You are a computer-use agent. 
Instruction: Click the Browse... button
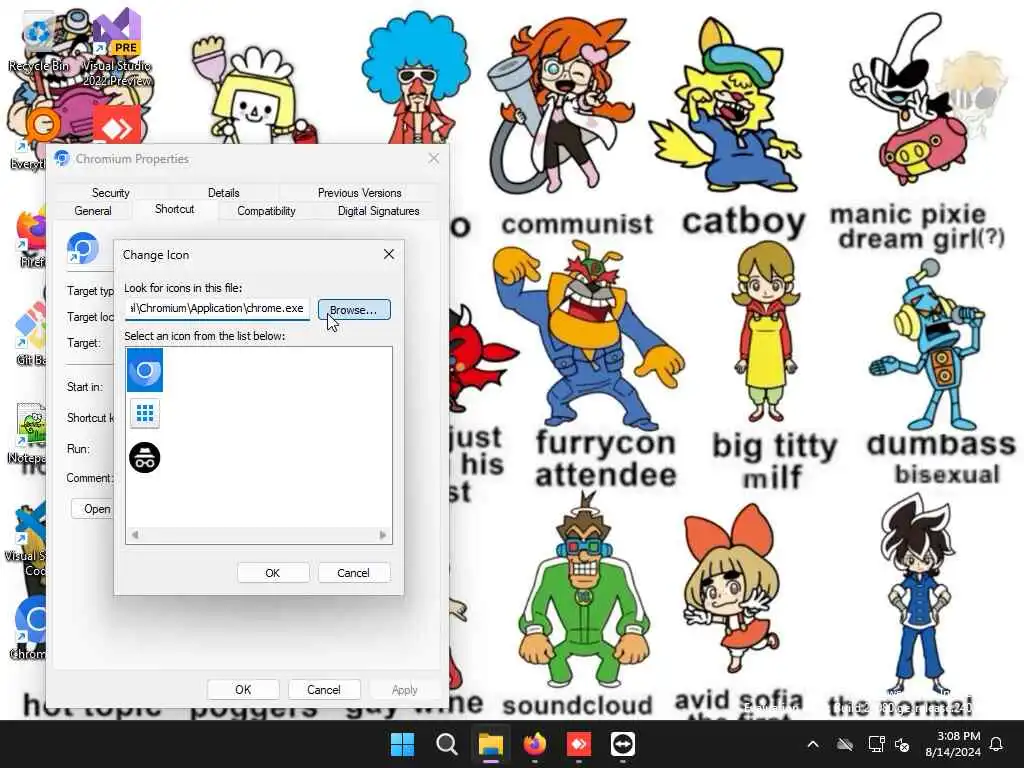coord(354,310)
